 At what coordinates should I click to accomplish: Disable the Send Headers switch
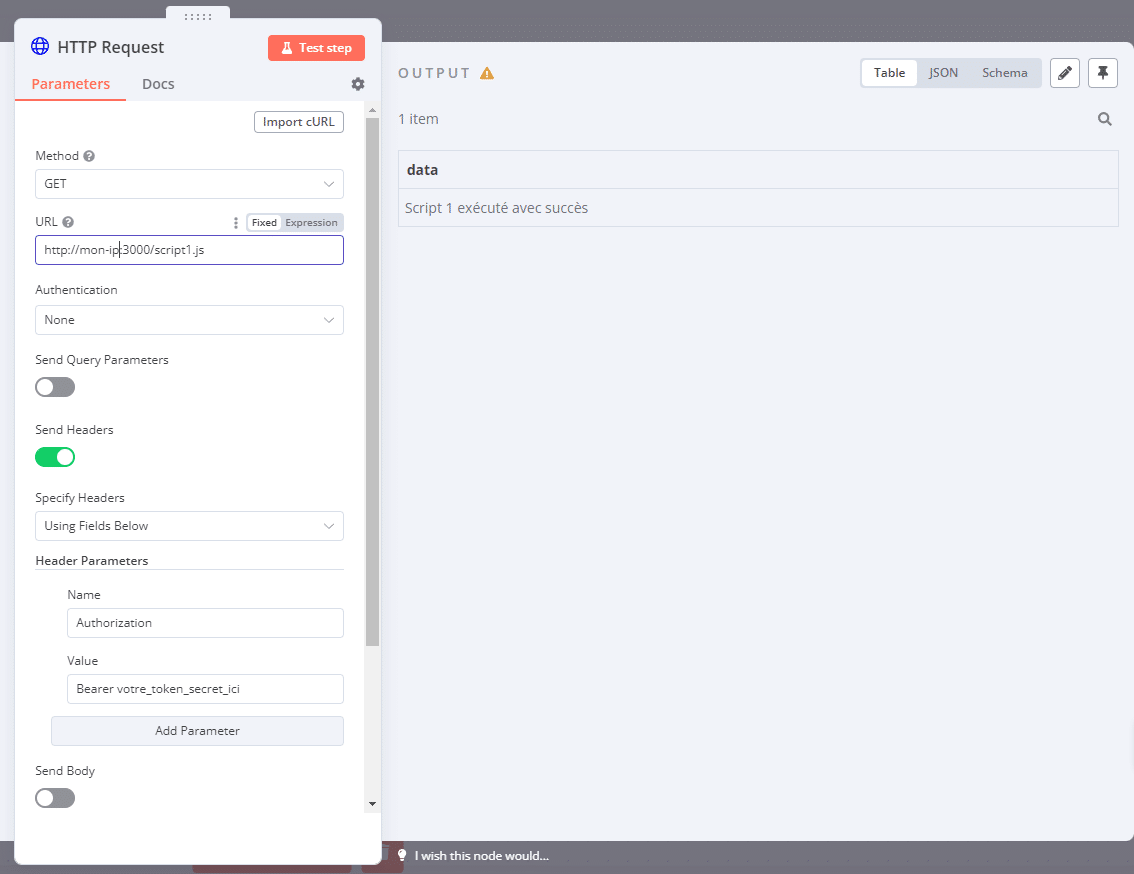55,457
